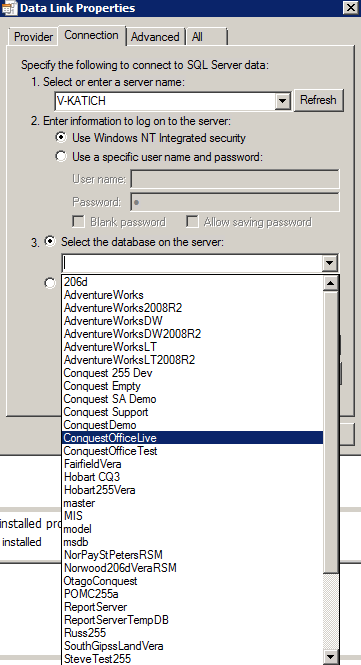Select AdventureWorksLT2008R2 entry
The width and height of the screenshot is (361, 665).
[x=193, y=360]
